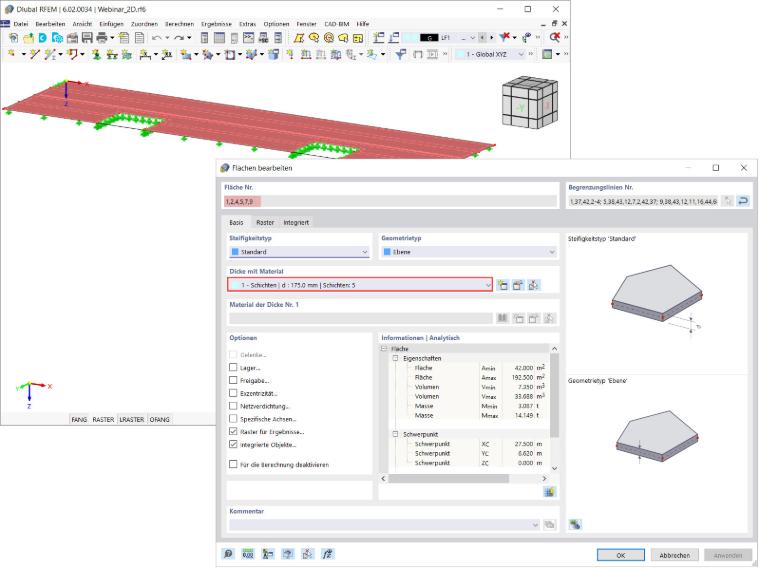The width and height of the screenshot is (760, 570).
Task: Collapse the Schwerpunkt tree node
Action: point(395,434)
